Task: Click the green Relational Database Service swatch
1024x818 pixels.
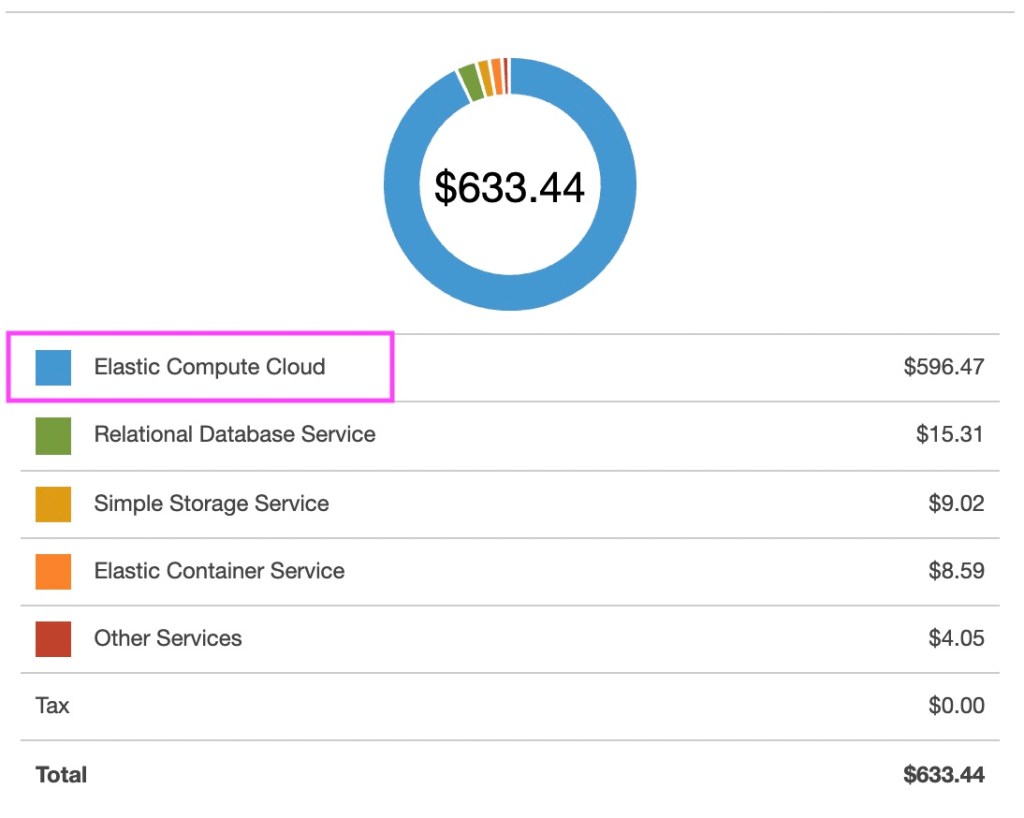Action: [53, 436]
